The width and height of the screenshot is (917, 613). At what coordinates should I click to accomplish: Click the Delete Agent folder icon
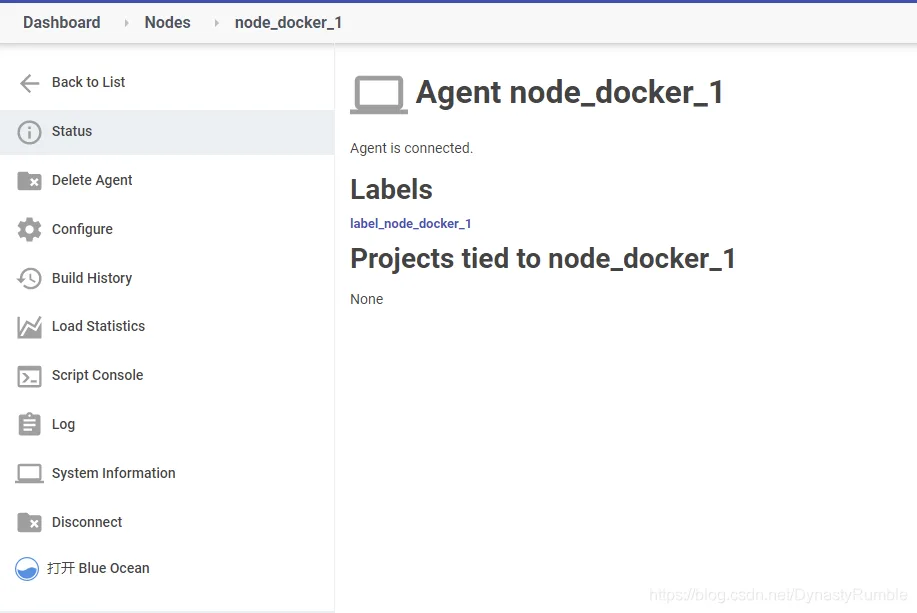[29, 181]
